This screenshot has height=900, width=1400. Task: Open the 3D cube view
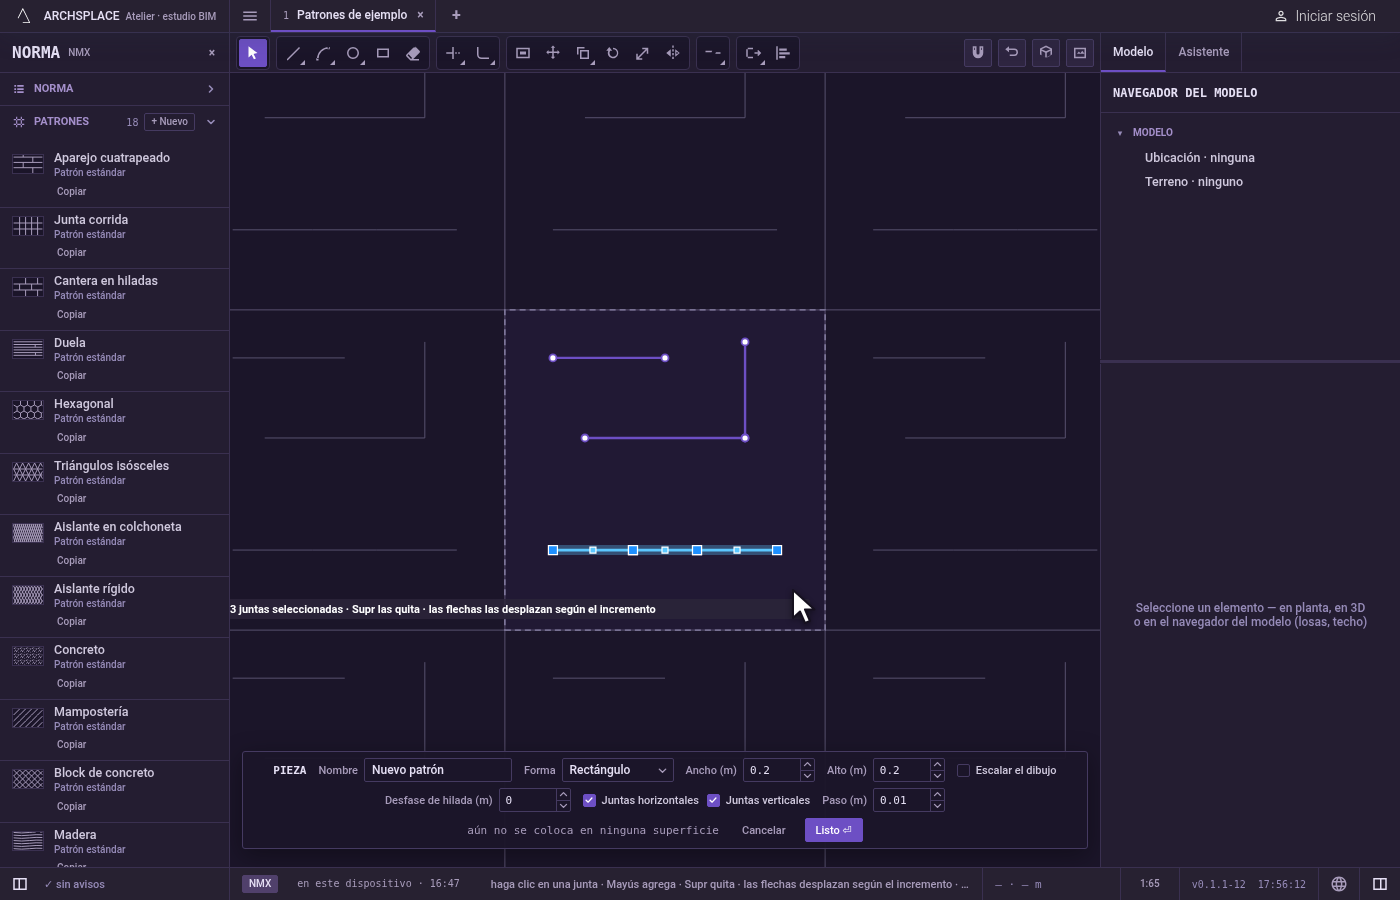1046,53
